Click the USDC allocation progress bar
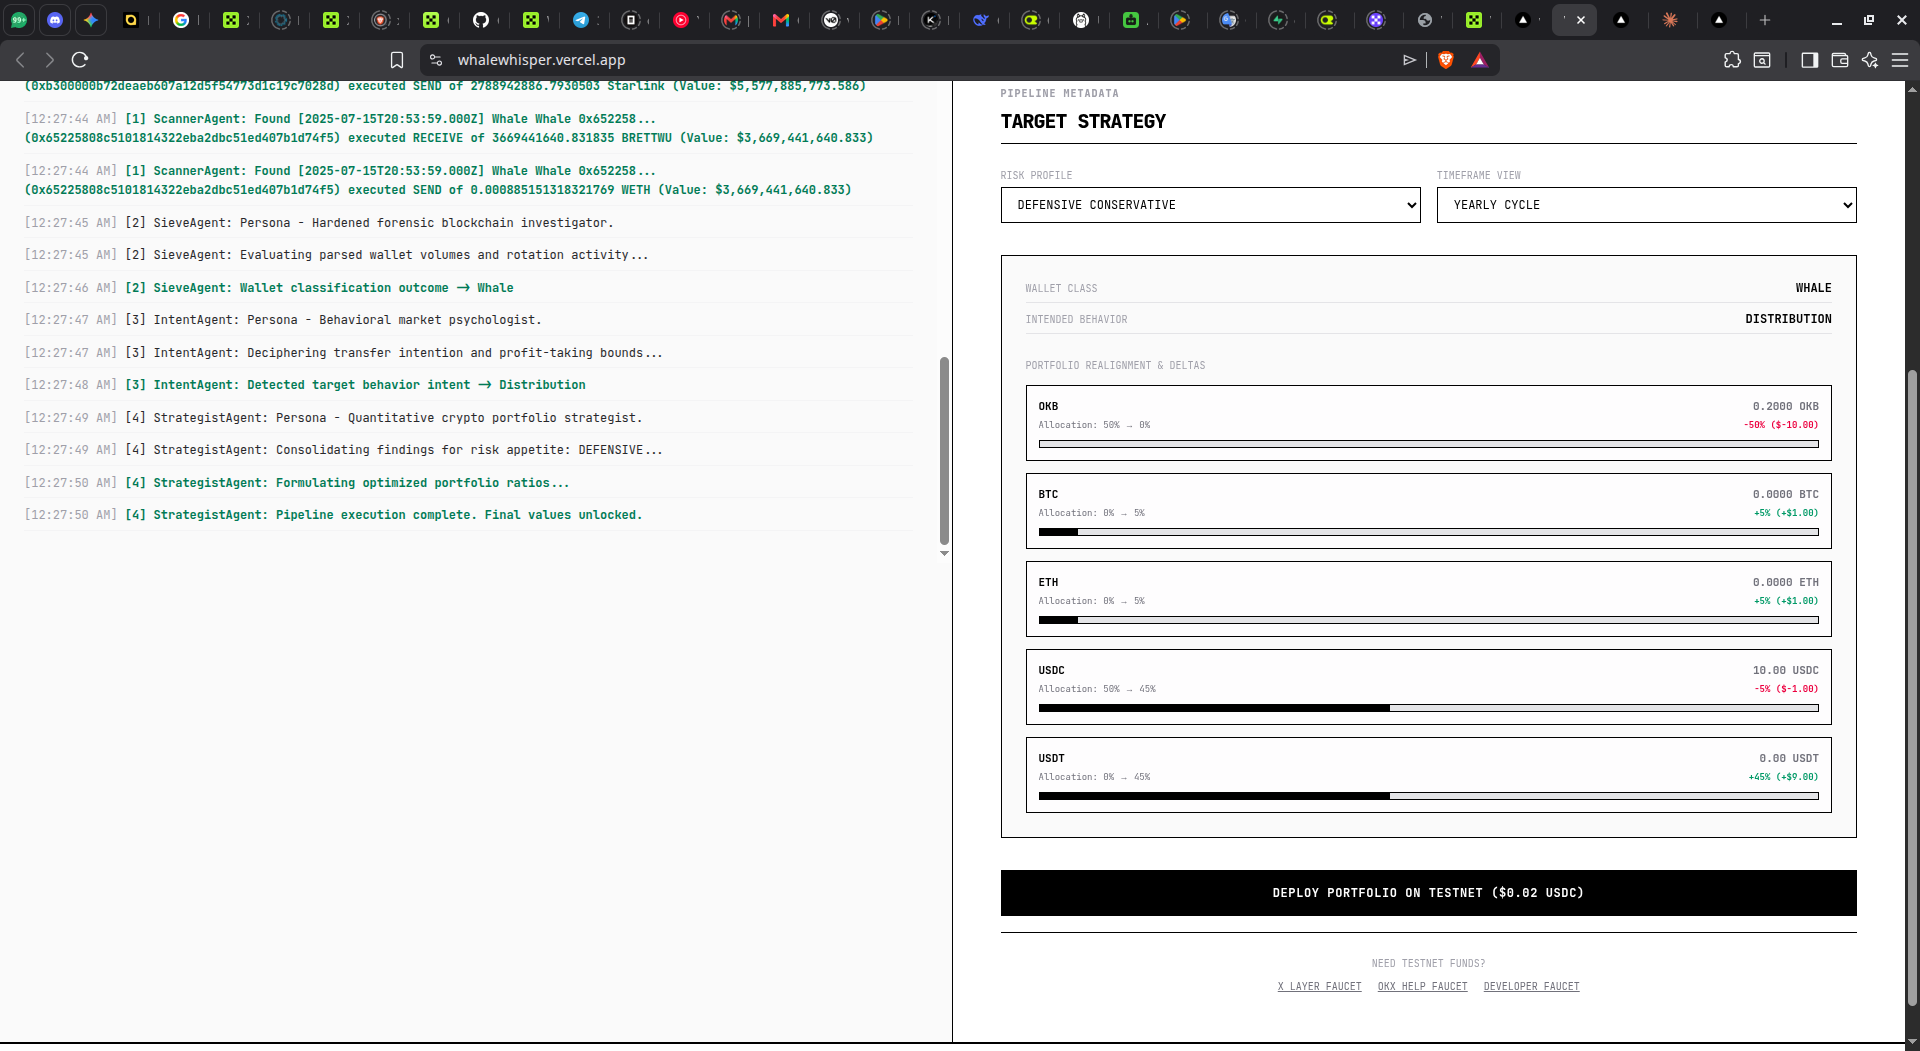The width and height of the screenshot is (1920, 1051). tap(1428, 708)
